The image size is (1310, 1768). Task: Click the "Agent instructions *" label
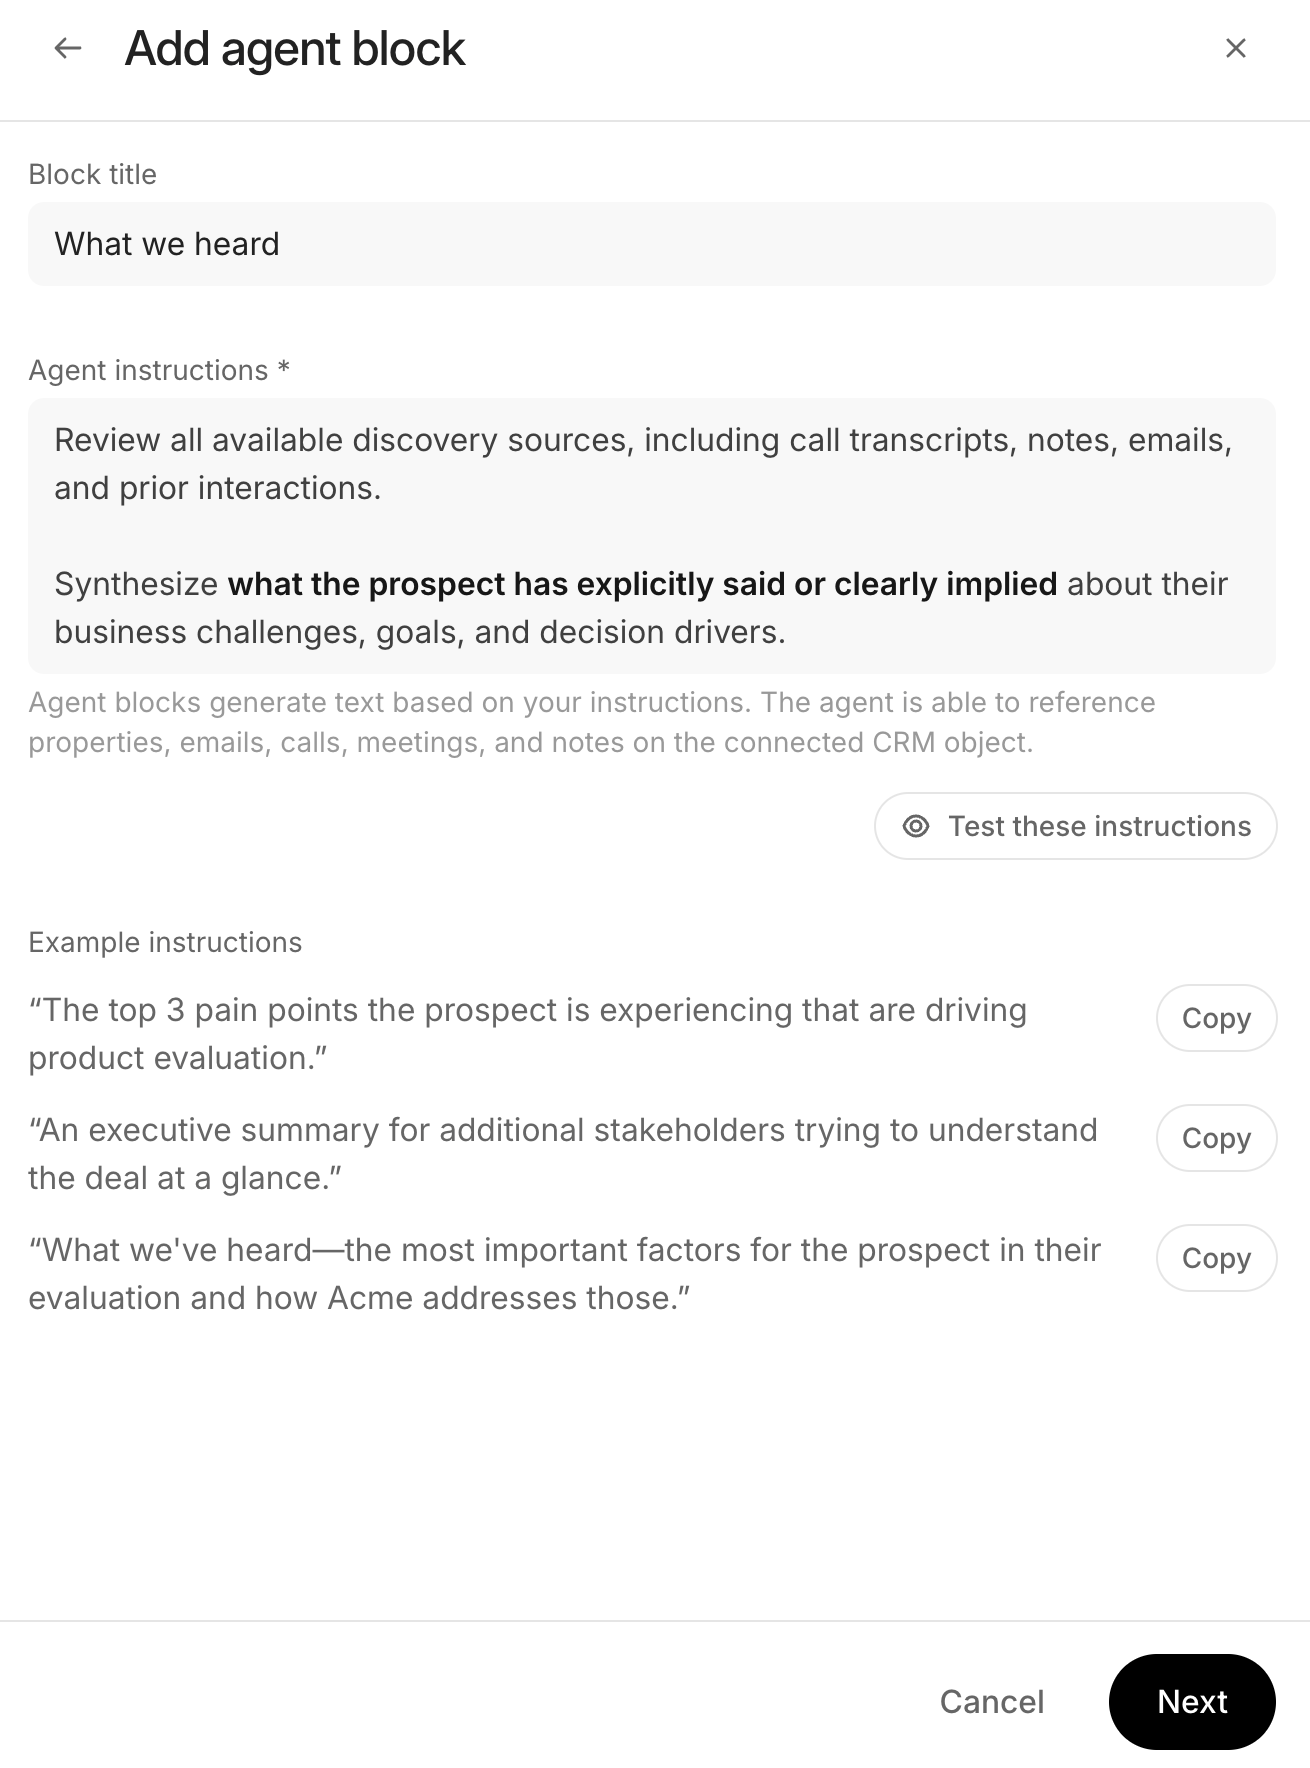(159, 370)
